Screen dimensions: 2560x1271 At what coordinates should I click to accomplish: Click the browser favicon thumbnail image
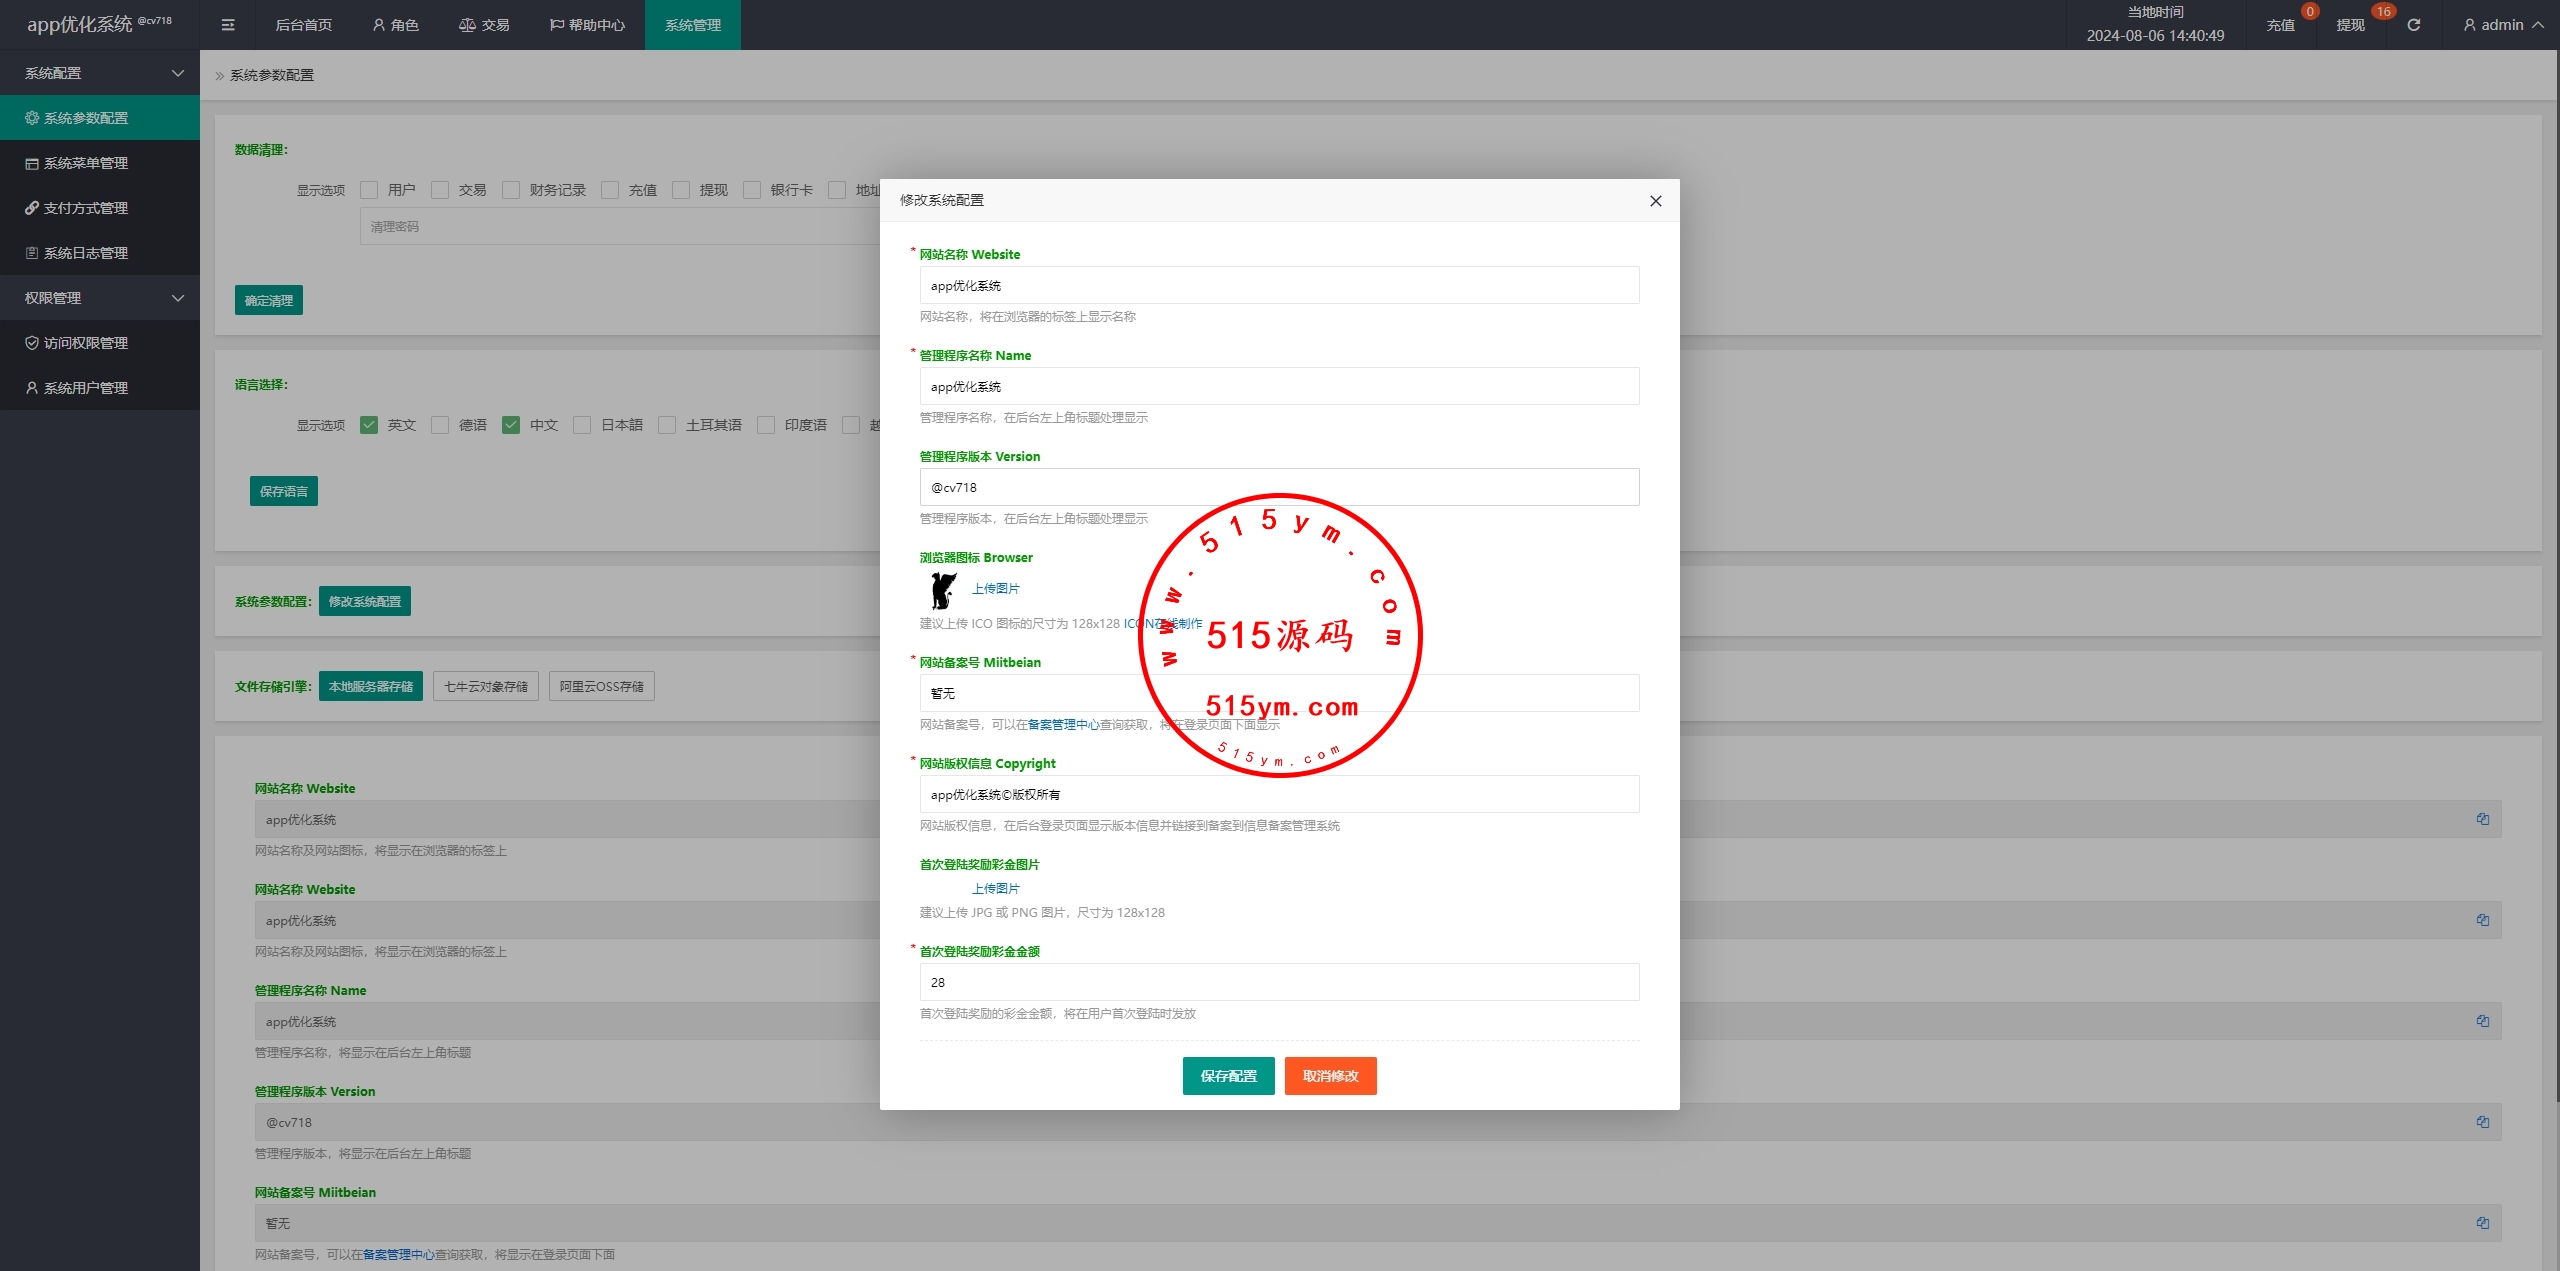pyautogui.click(x=942, y=590)
